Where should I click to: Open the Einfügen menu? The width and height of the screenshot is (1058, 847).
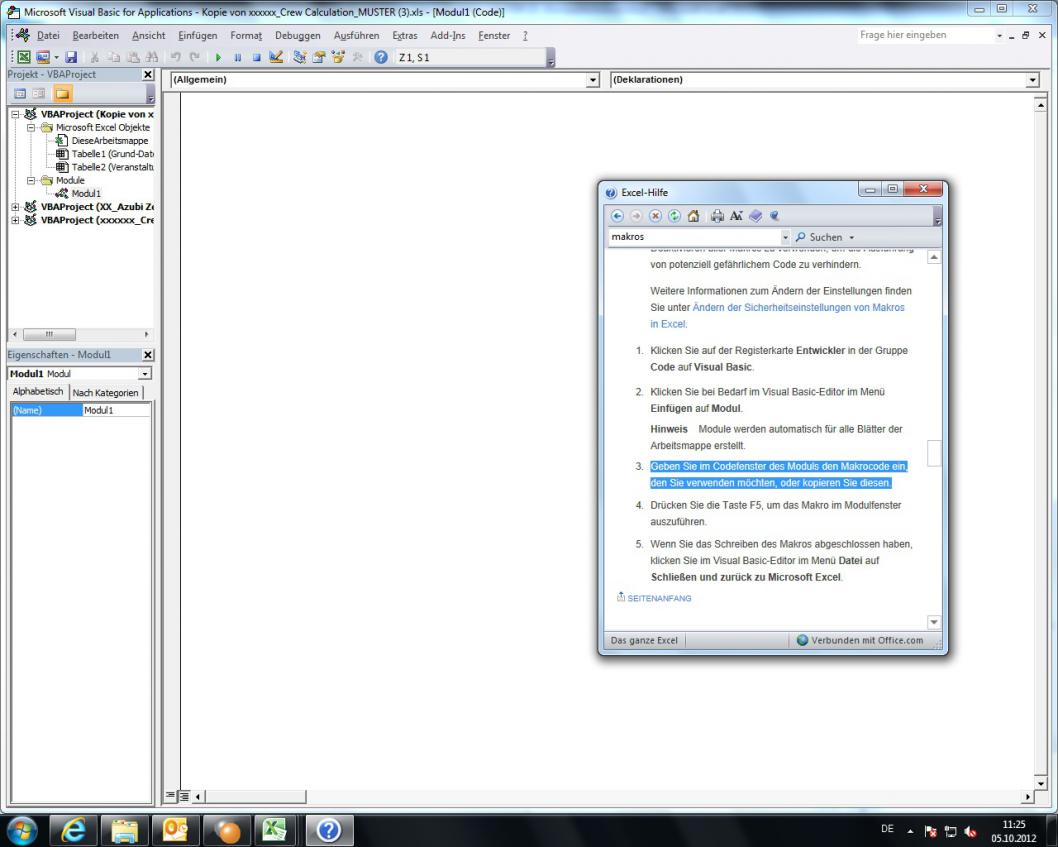pos(197,36)
